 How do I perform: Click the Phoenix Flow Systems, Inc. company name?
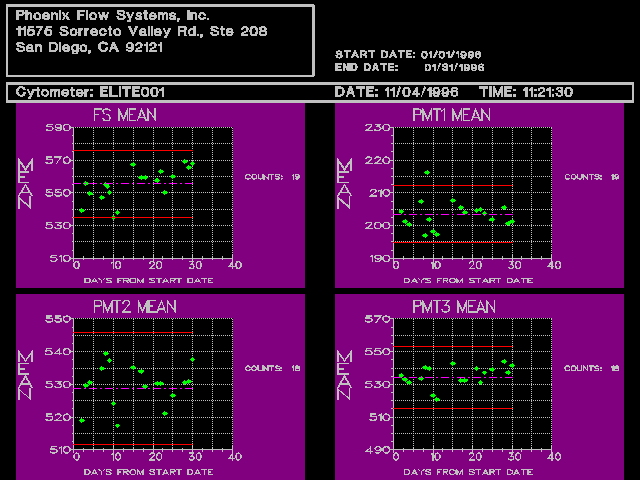(x=112, y=16)
